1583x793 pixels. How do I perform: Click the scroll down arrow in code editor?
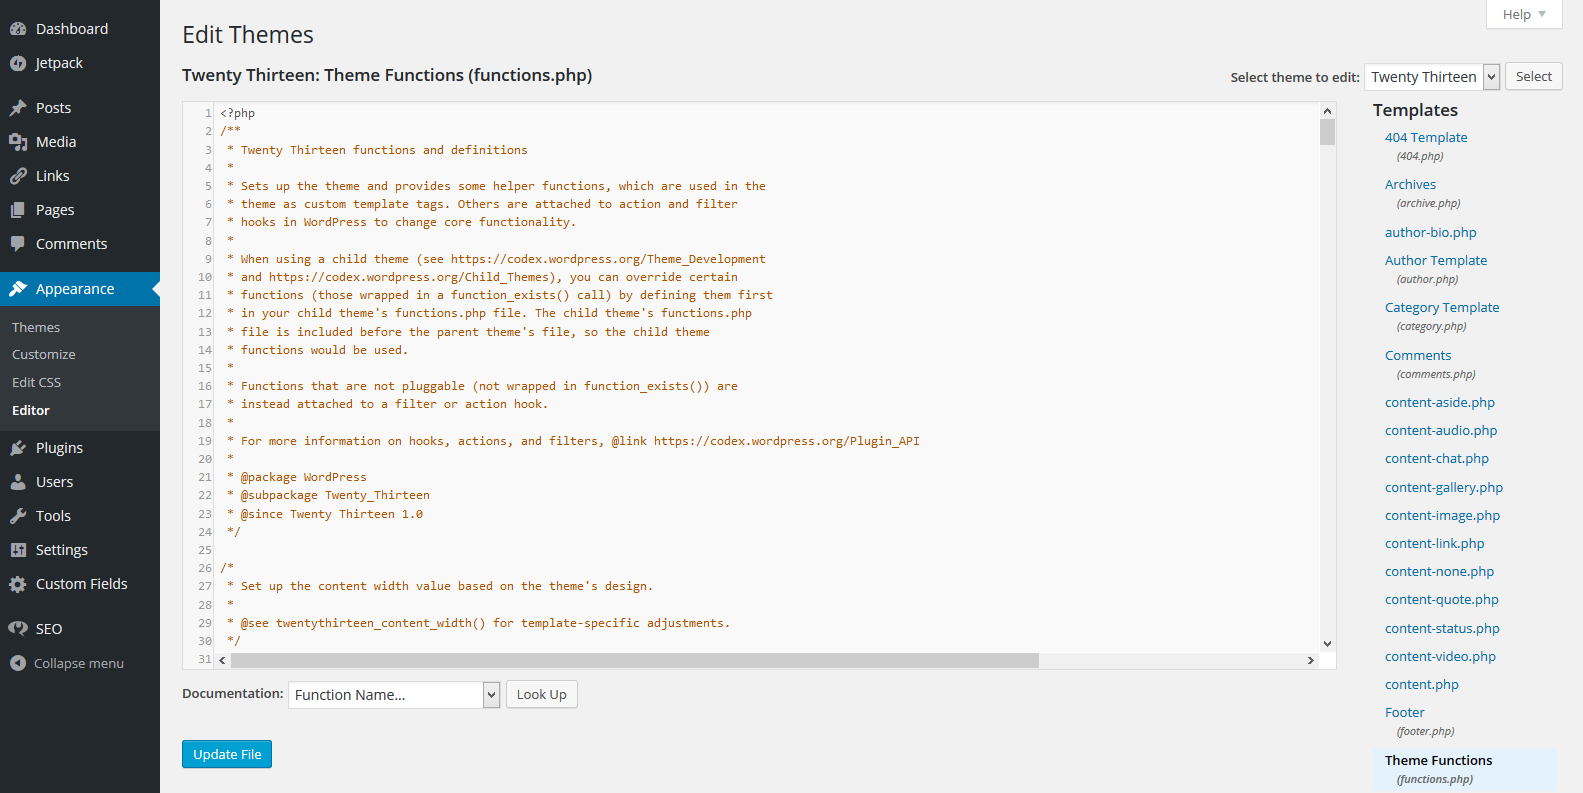pyautogui.click(x=1328, y=644)
